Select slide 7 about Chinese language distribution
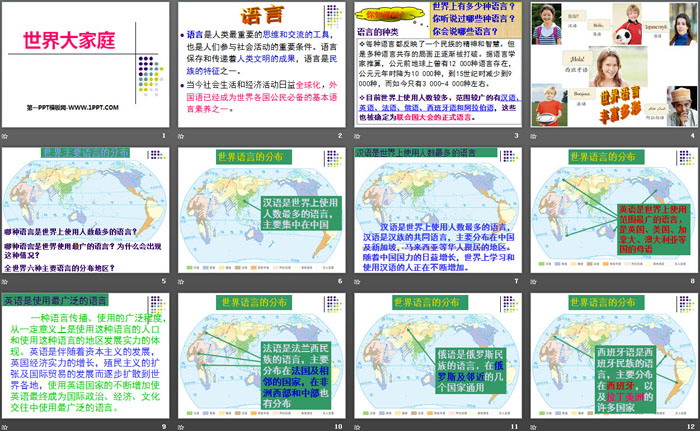Viewport: 700px width, 431px height. (437, 210)
